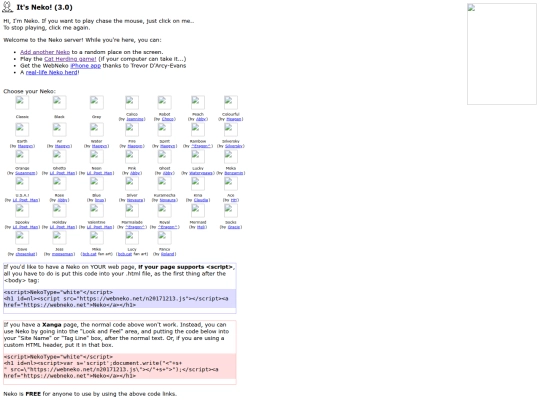Follow the 'real-life Neko herd' link
540x405 pixels.
click(52, 72)
